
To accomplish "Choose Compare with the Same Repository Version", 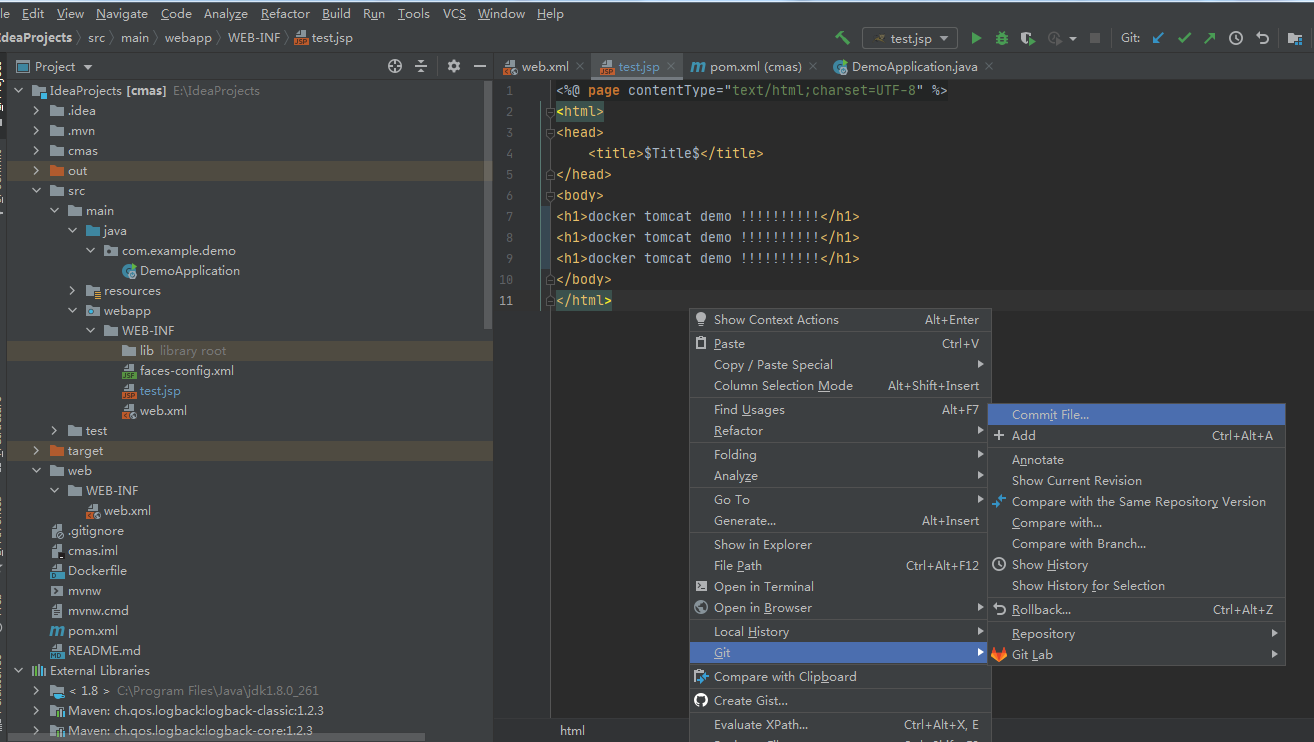I will point(1136,501).
